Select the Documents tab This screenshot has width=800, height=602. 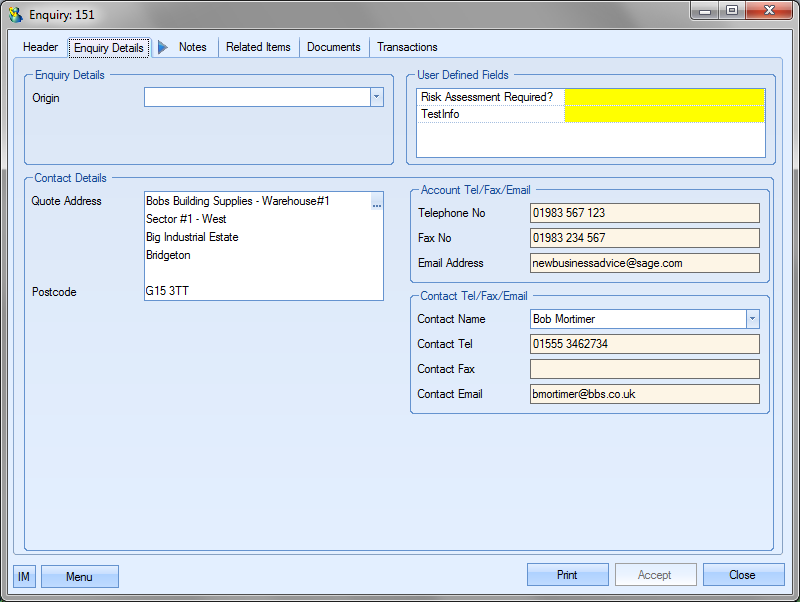(333, 47)
